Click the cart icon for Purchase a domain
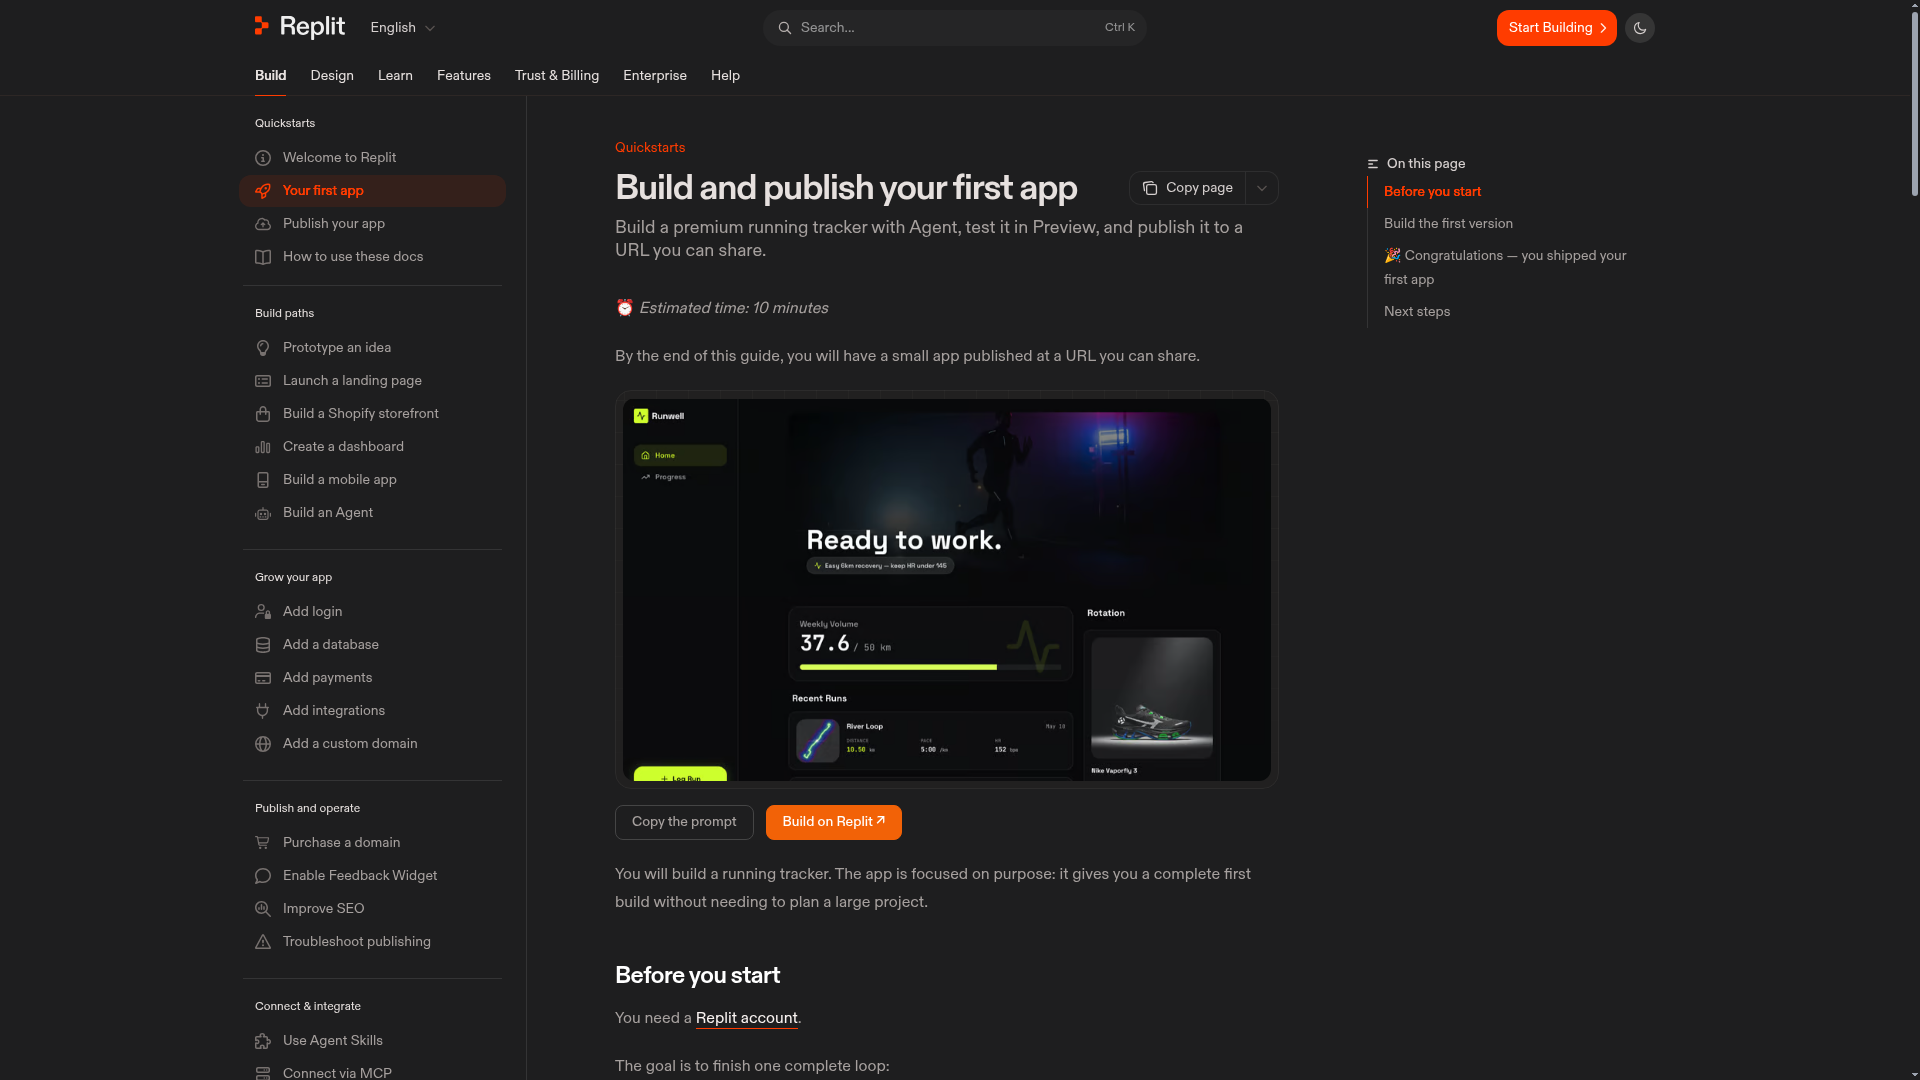This screenshot has height=1080, width=1920. pos(263,843)
